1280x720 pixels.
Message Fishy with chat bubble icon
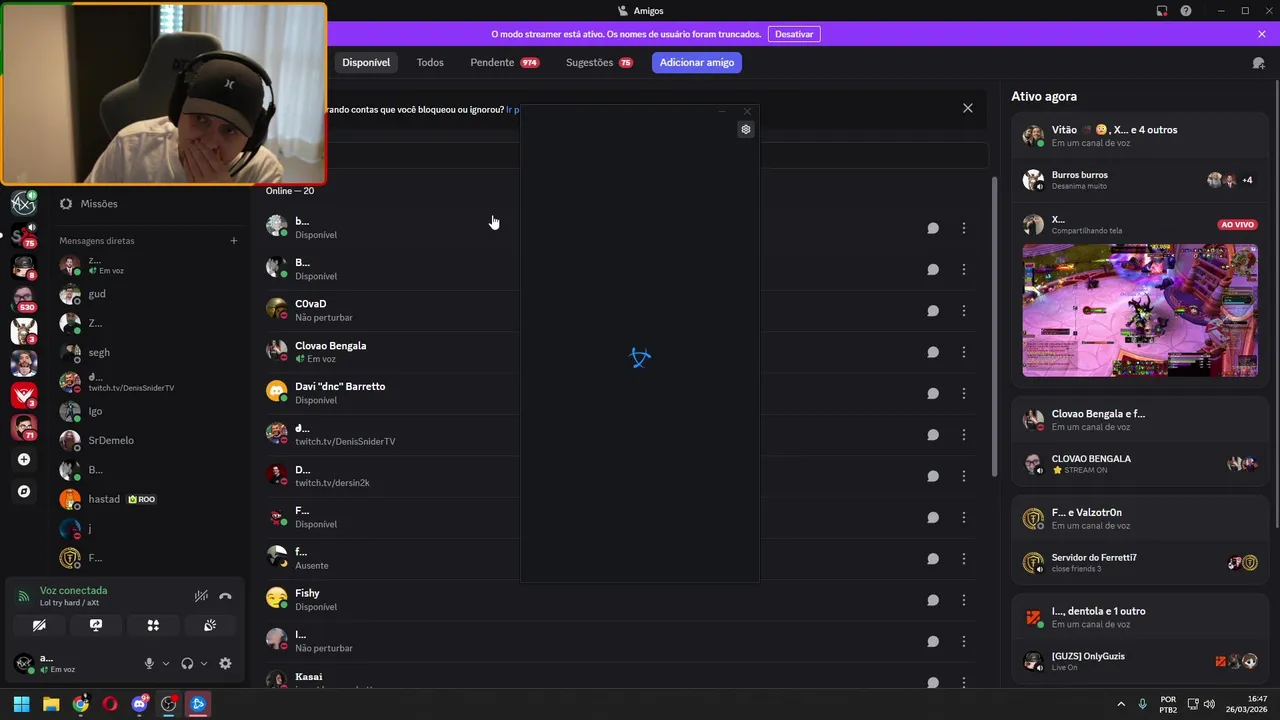point(932,600)
